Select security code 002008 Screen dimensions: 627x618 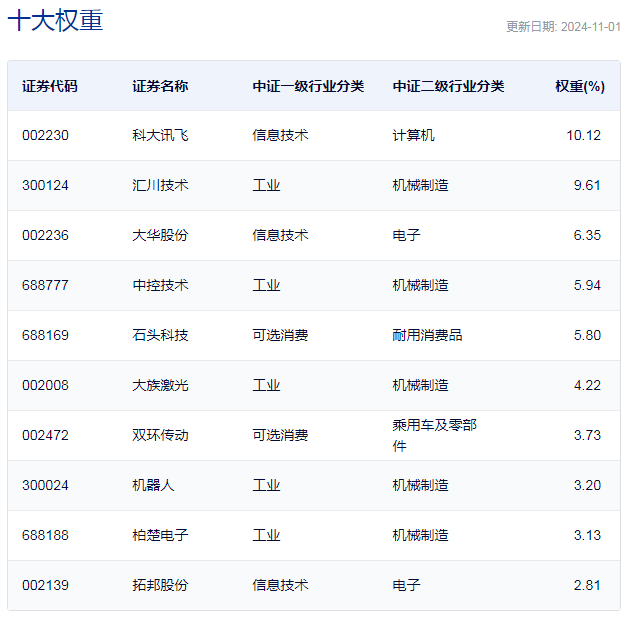[46, 385]
